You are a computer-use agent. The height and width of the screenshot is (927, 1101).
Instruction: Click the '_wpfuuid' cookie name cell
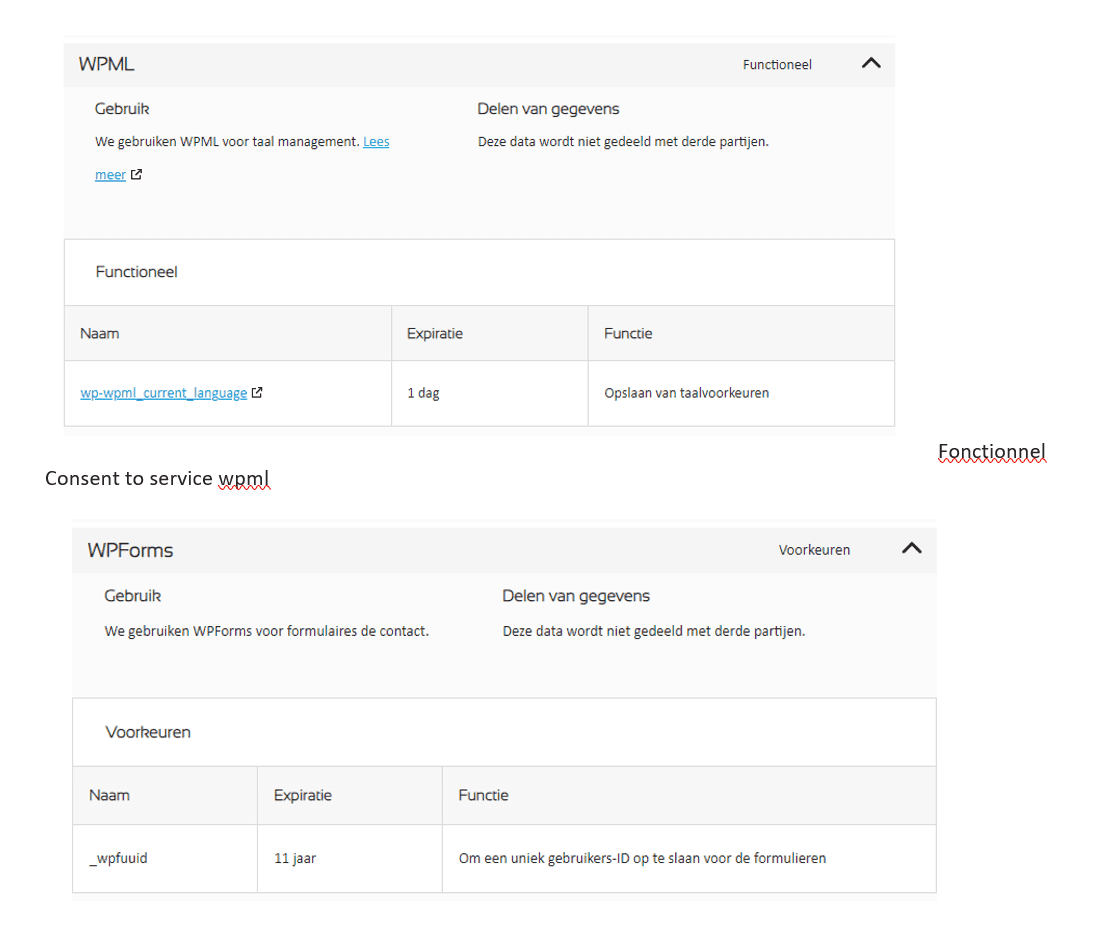(165, 858)
